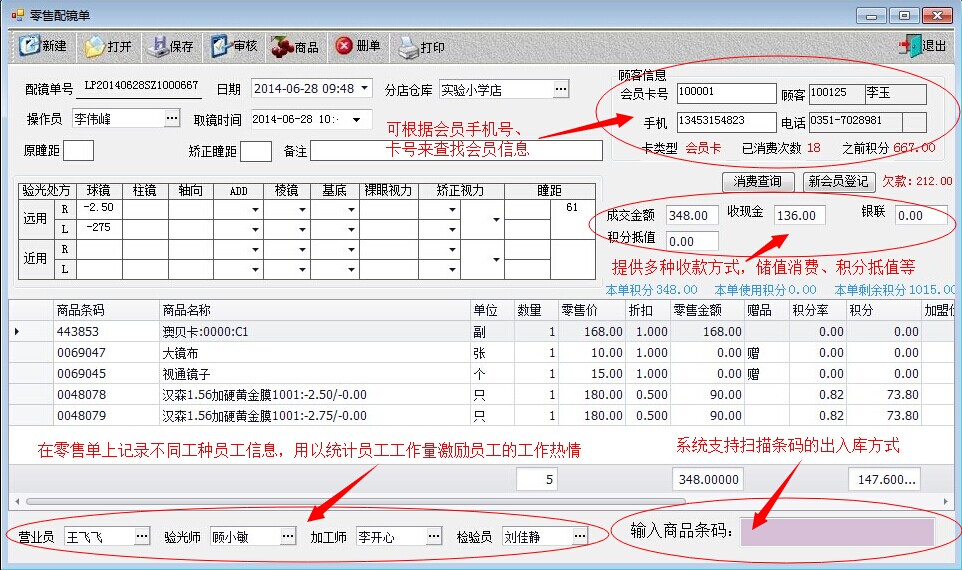Open the 验光师 lookup ellipsis button
962x570 pixels.
coord(287,536)
